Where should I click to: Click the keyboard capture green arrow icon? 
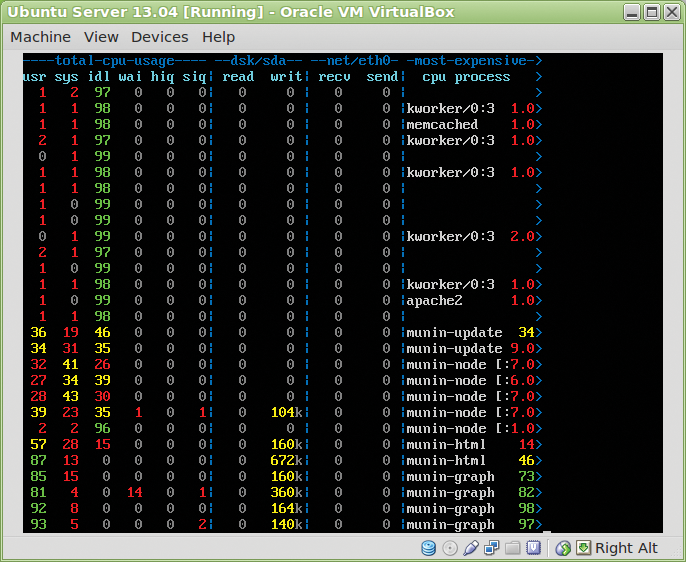[583, 548]
